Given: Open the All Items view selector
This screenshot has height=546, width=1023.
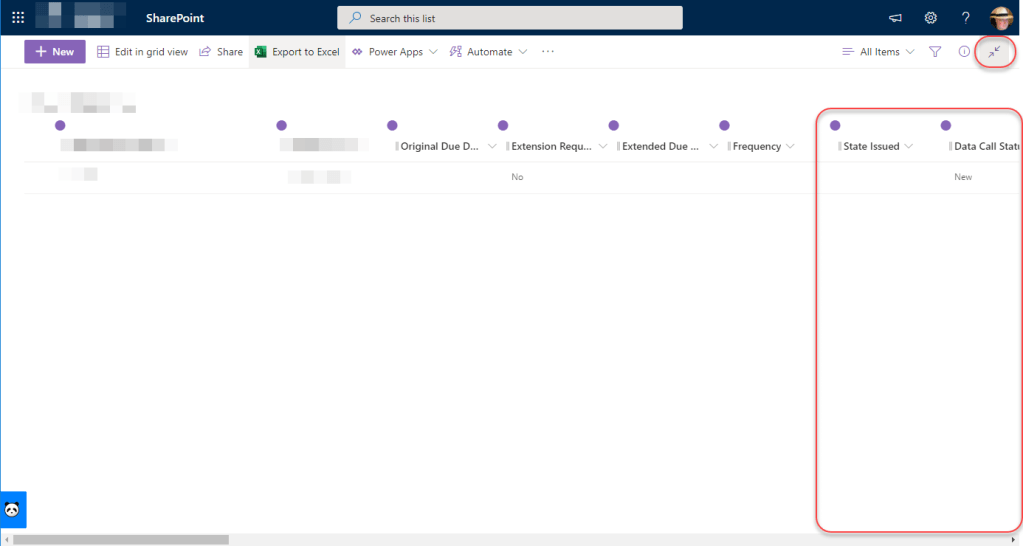Looking at the screenshot, I should [x=879, y=52].
